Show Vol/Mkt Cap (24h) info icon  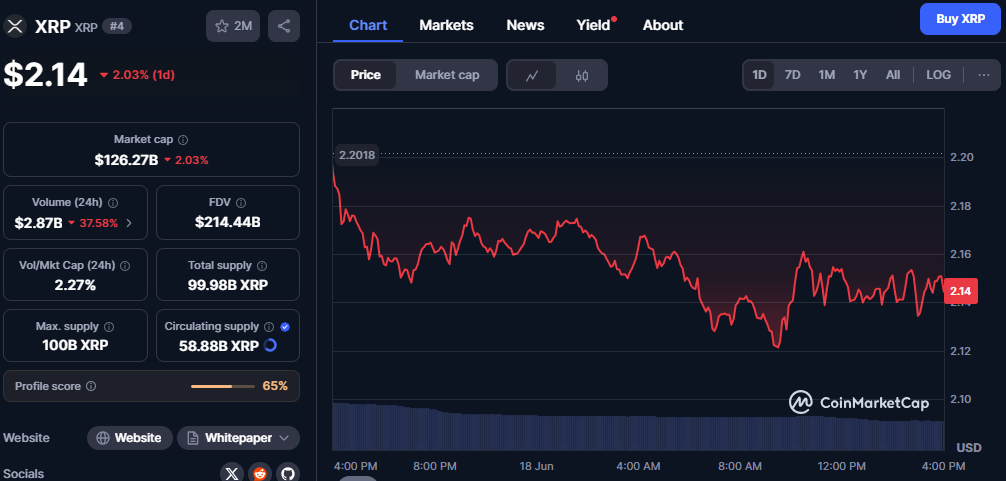click(x=125, y=266)
